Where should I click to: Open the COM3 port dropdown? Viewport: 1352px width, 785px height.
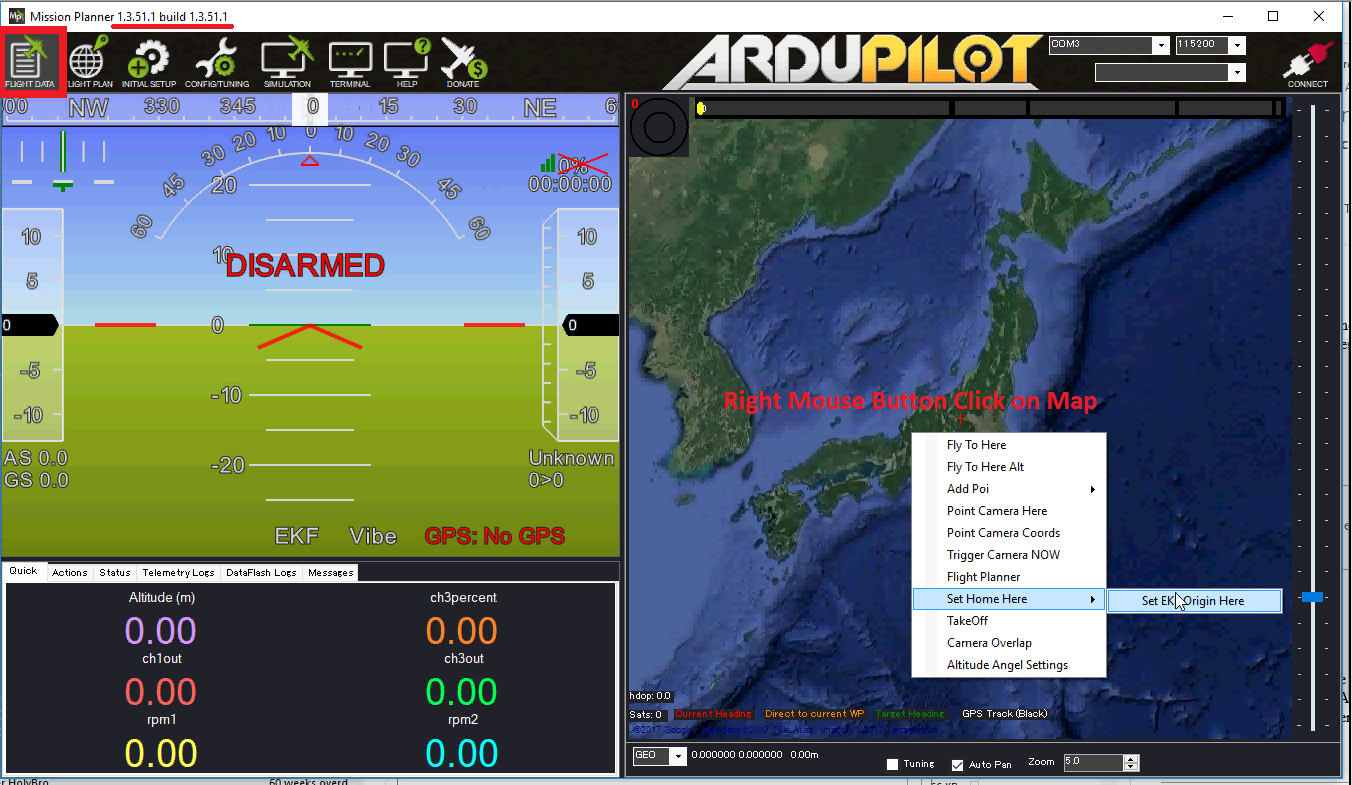click(1160, 44)
